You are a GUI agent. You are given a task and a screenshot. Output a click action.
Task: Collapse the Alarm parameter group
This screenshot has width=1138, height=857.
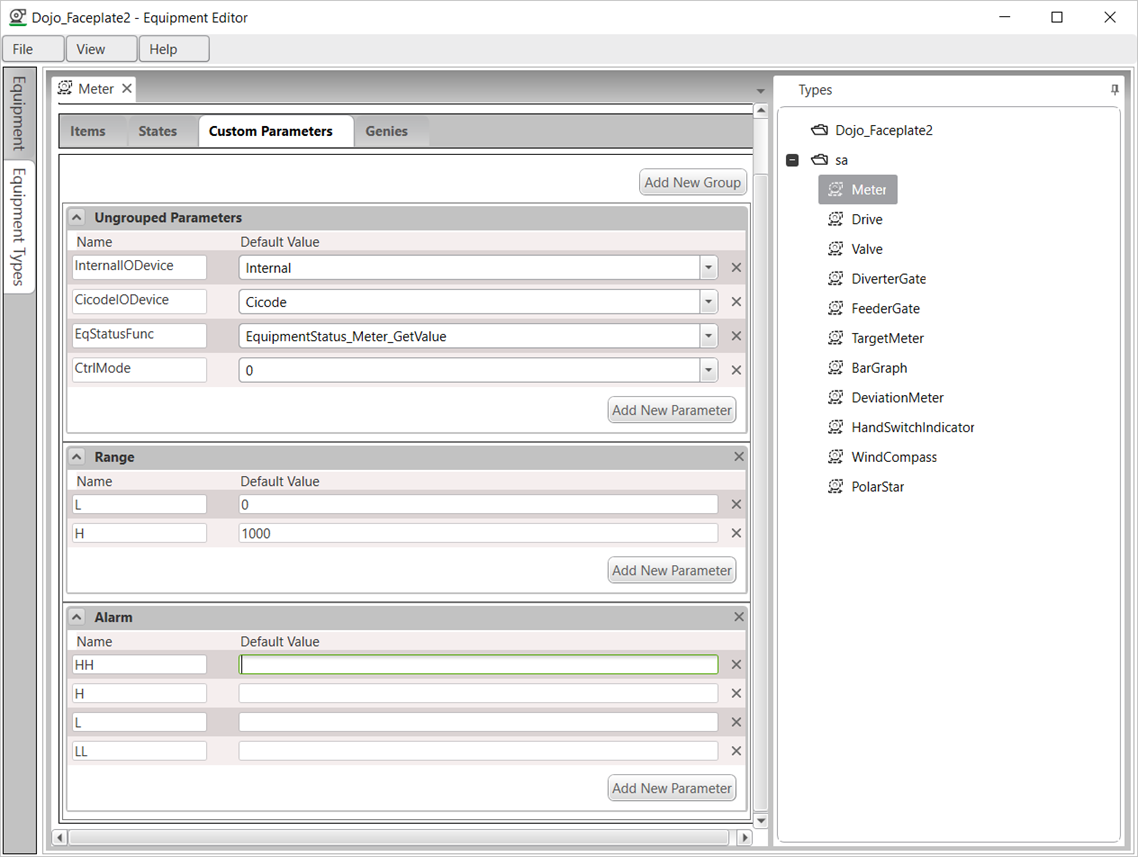(x=78, y=618)
